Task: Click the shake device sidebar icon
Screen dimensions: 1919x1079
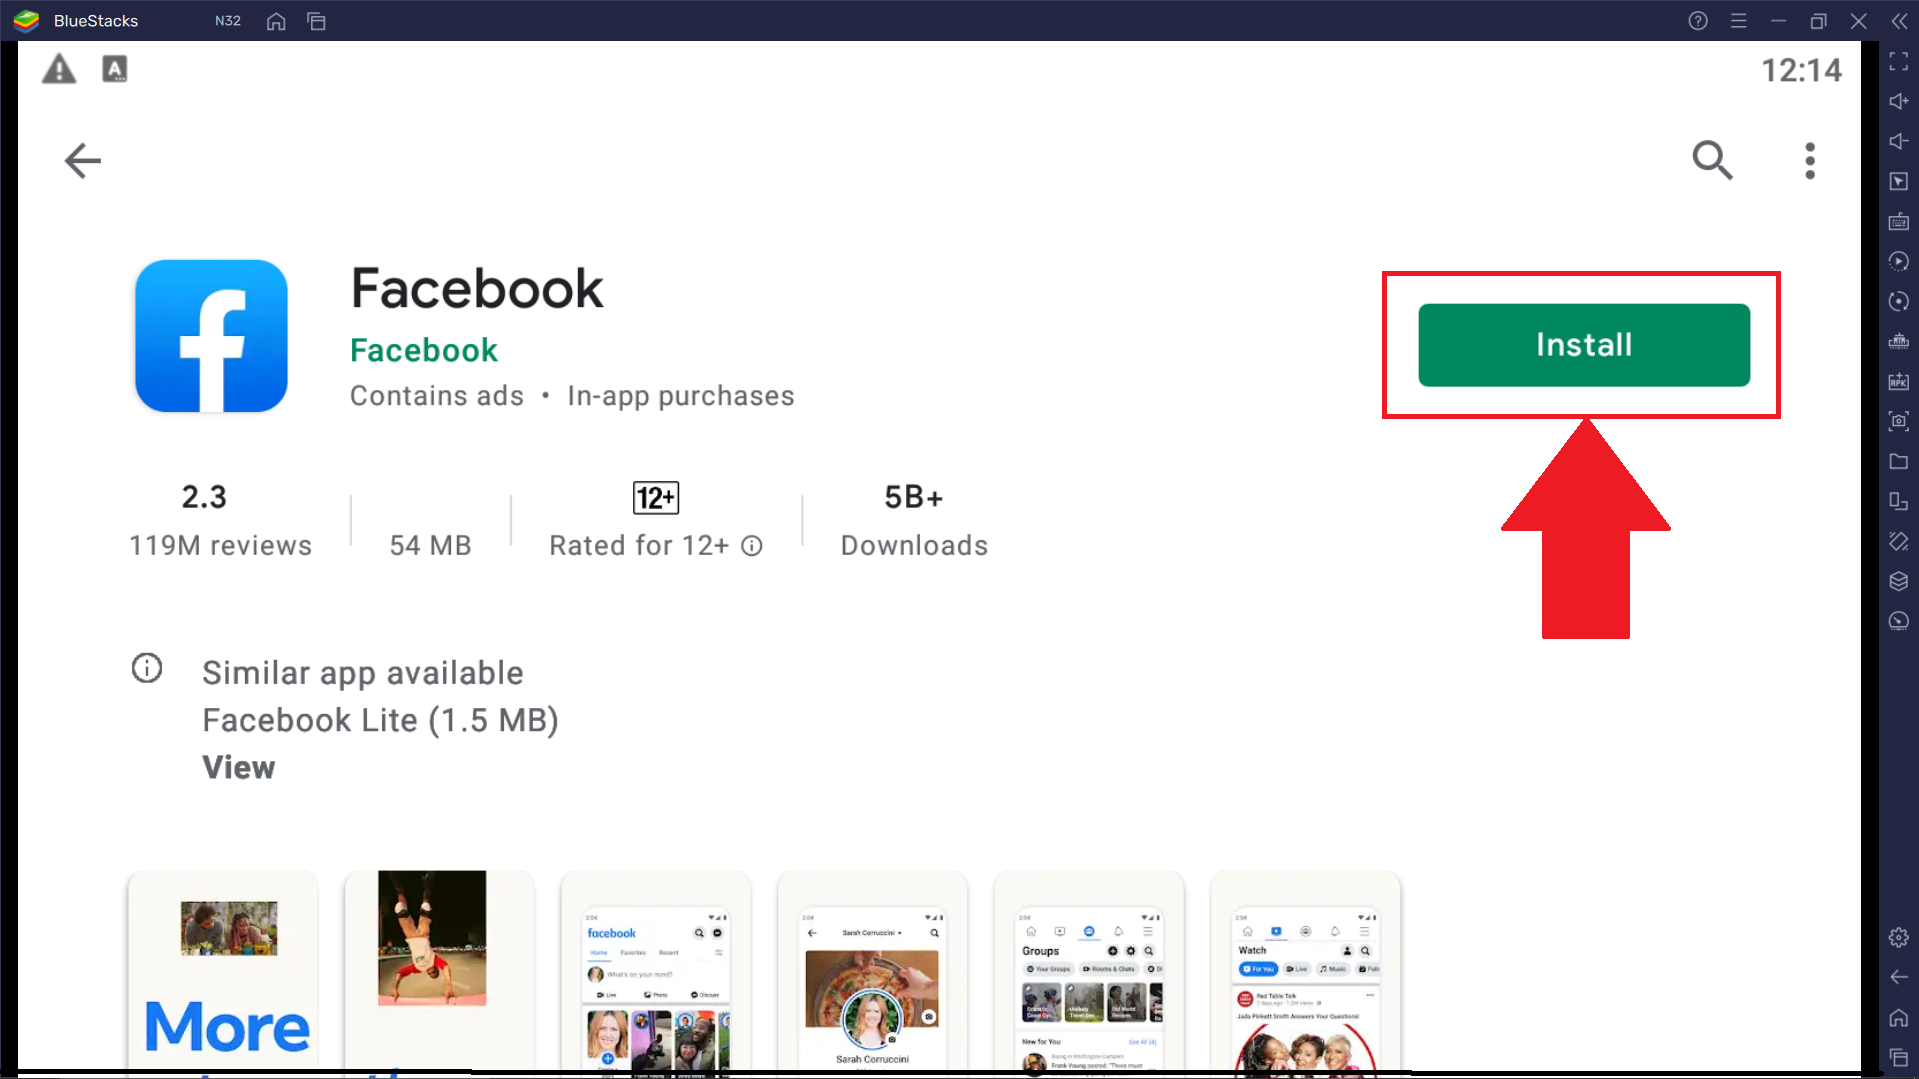Action: [x=1899, y=541]
